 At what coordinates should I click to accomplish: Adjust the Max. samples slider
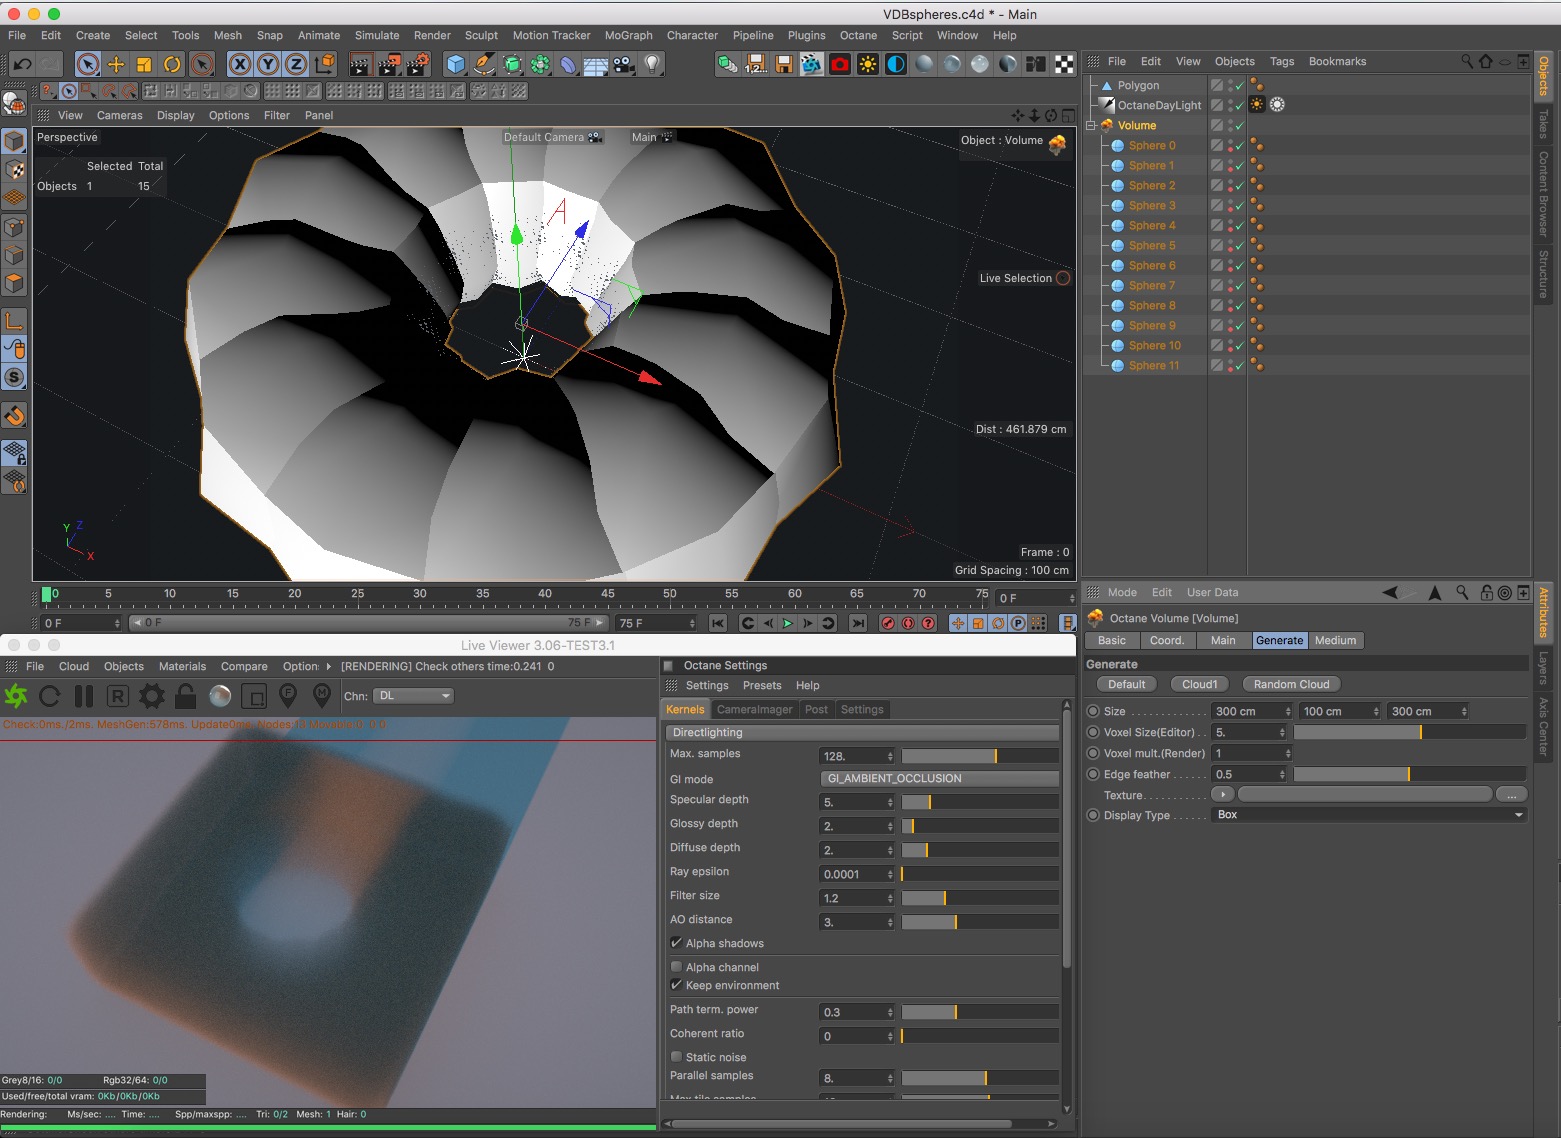pos(979,756)
